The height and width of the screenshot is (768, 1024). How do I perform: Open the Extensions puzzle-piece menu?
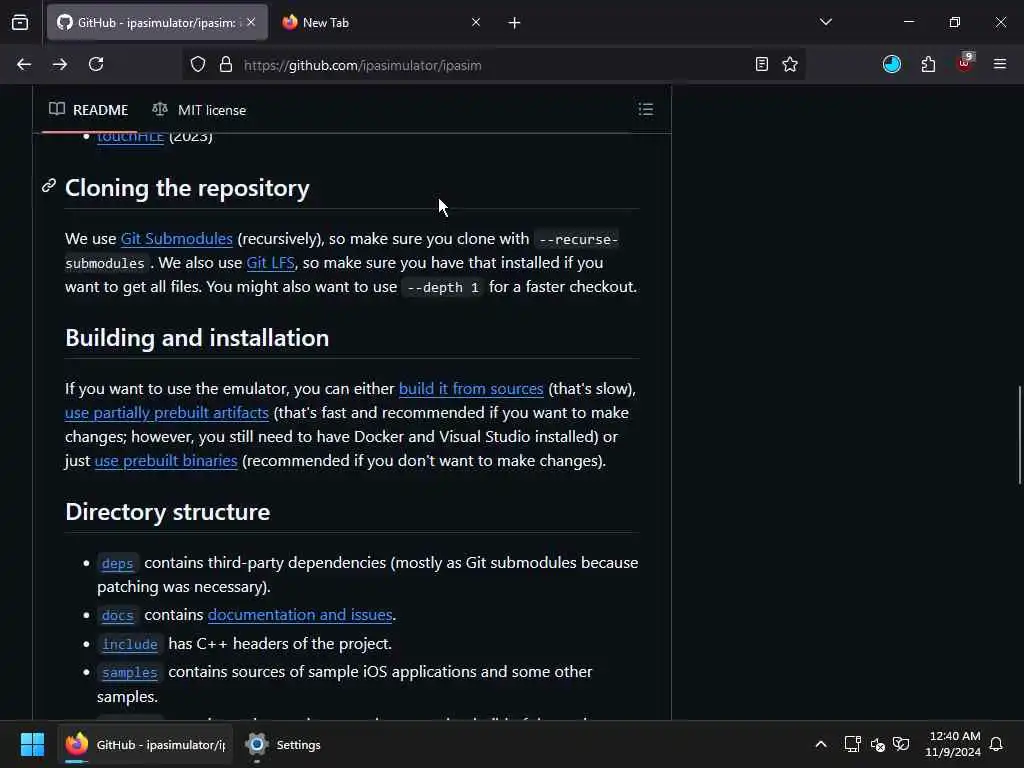point(928,64)
